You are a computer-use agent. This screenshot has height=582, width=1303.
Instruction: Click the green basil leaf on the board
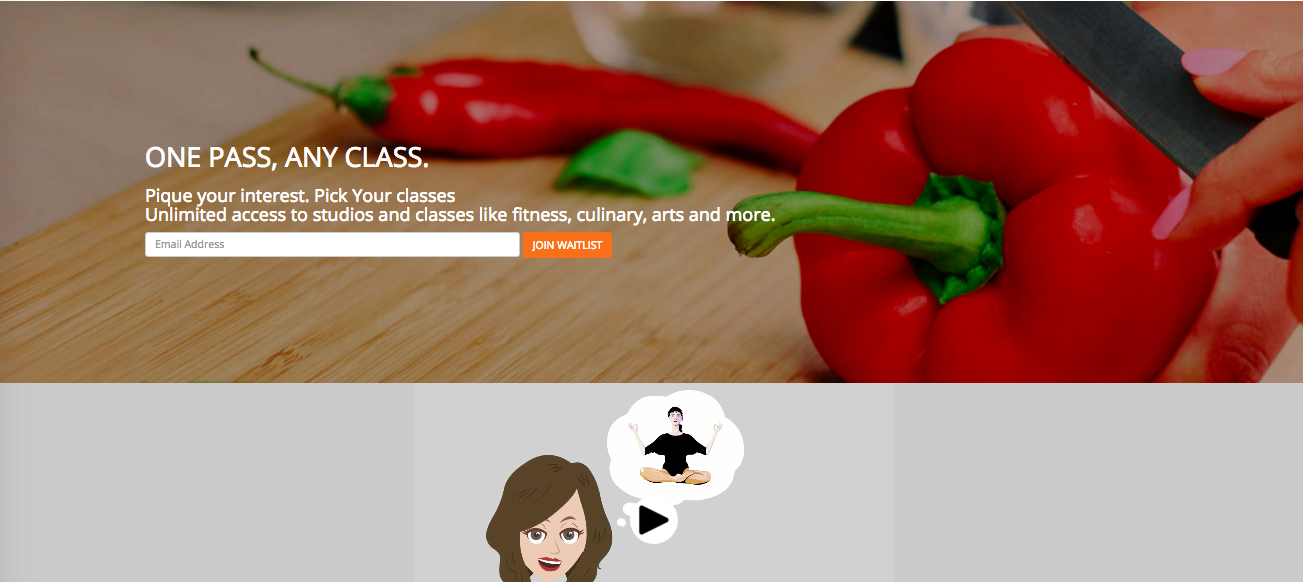click(628, 167)
